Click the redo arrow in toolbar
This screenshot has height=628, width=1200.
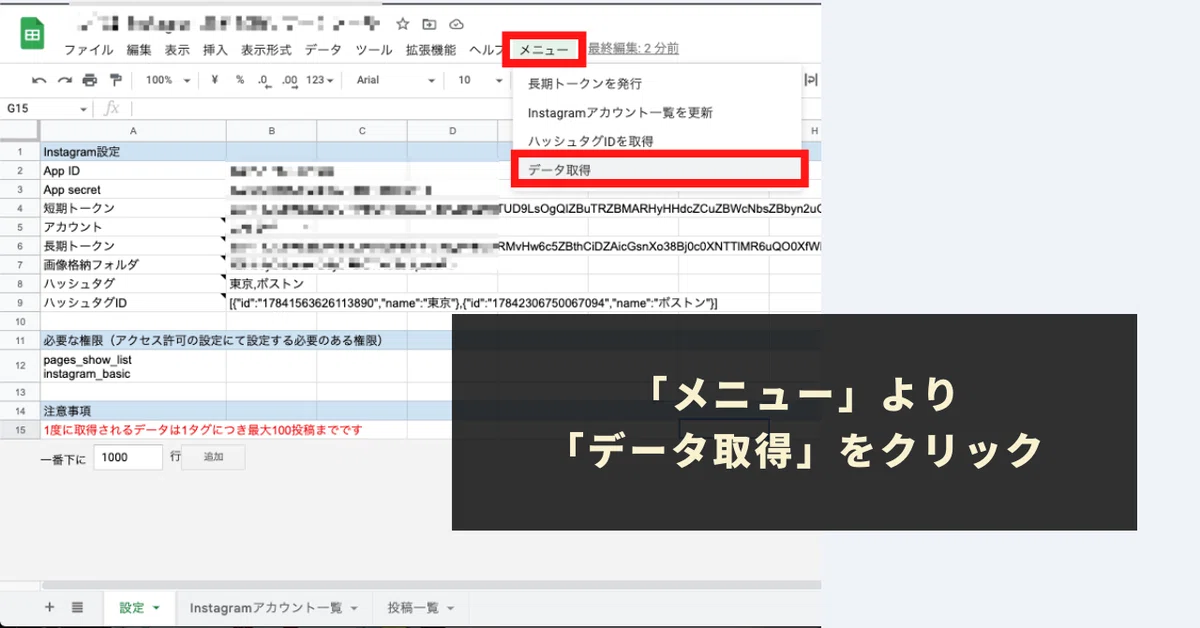point(64,80)
